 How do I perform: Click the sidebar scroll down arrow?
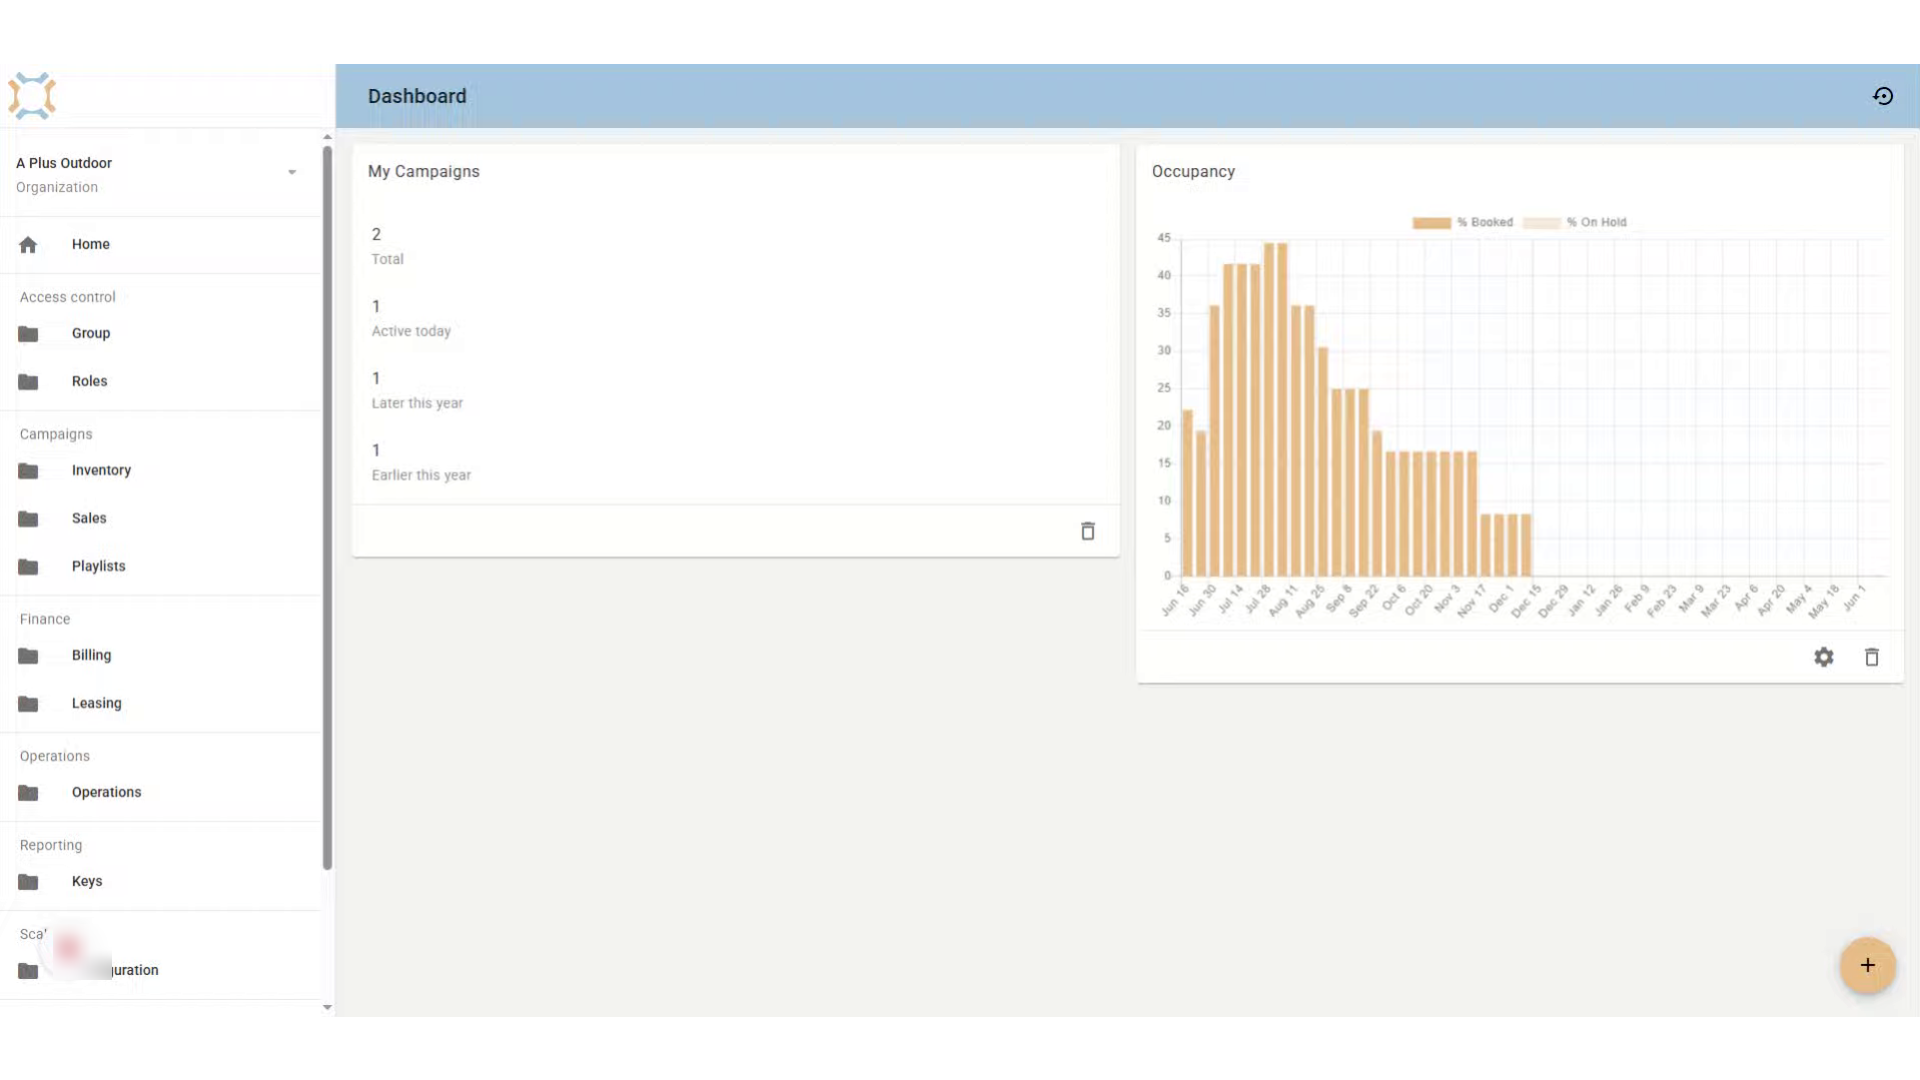(x=327, y=1007)
